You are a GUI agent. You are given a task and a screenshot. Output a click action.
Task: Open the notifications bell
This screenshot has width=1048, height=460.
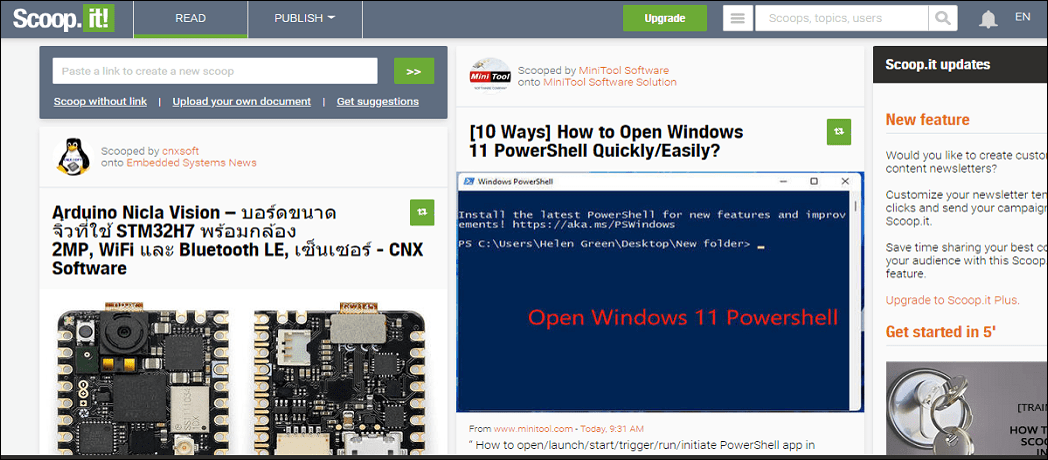coord(988,19)
